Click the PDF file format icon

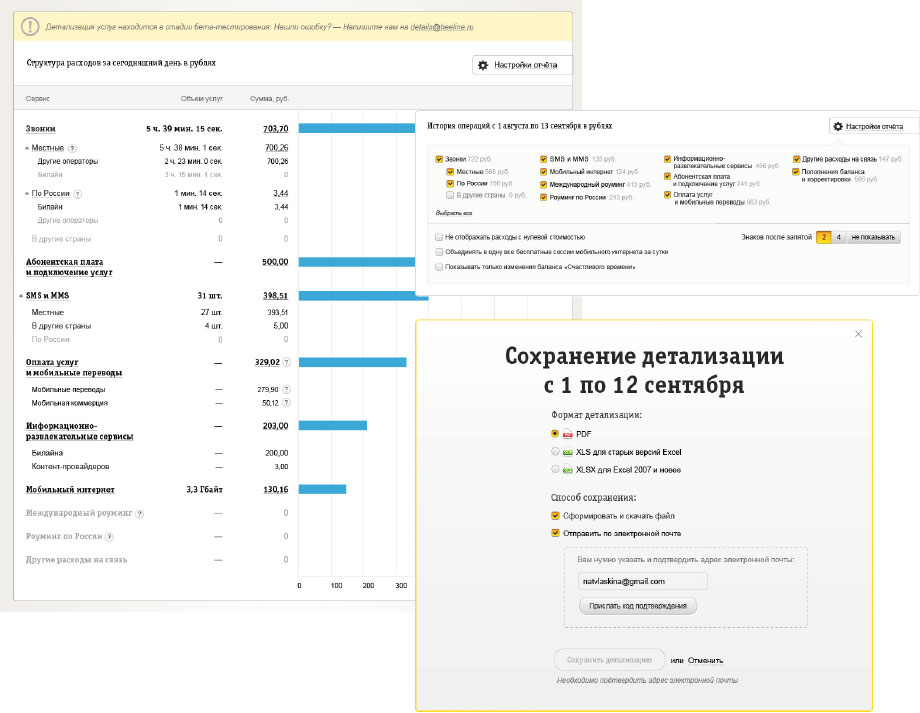pos(567,434)
